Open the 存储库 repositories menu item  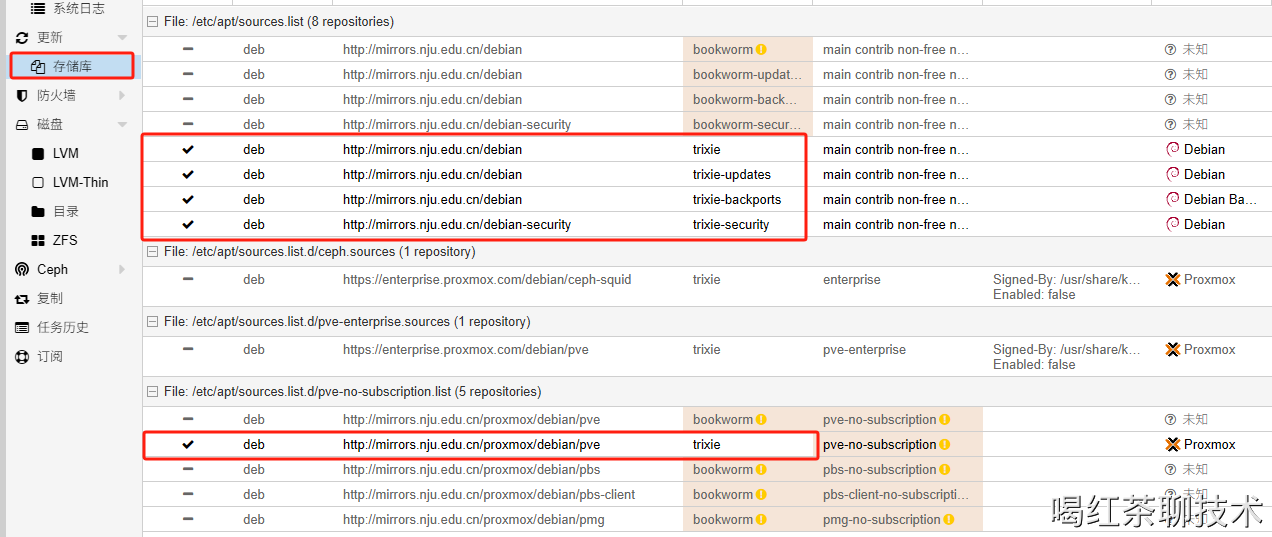coord(72,66)
